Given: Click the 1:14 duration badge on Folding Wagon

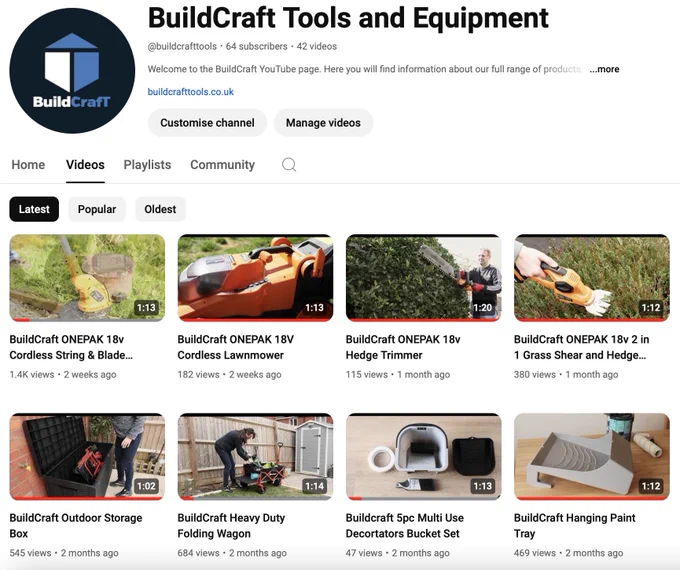Looking at the screenshot, I should pyautogui.click(x=314, y=486).
